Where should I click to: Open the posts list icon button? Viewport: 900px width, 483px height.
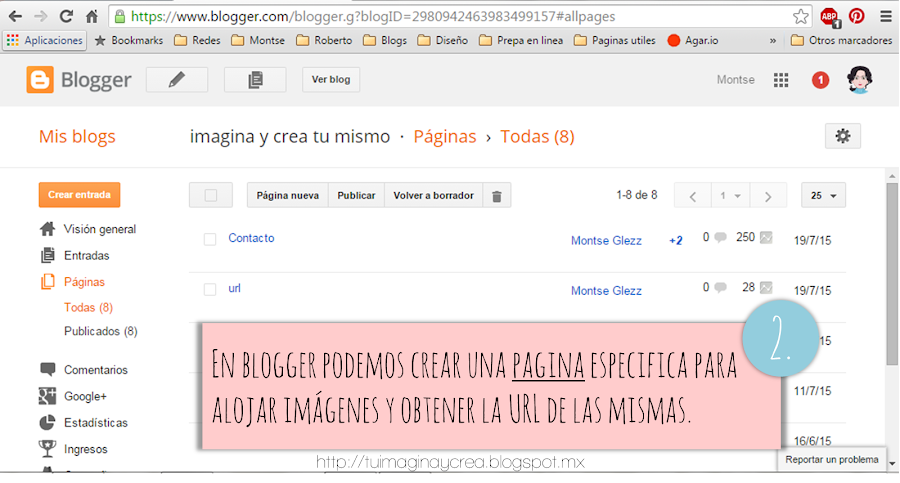pyautogui.click(x=255, y=79)
